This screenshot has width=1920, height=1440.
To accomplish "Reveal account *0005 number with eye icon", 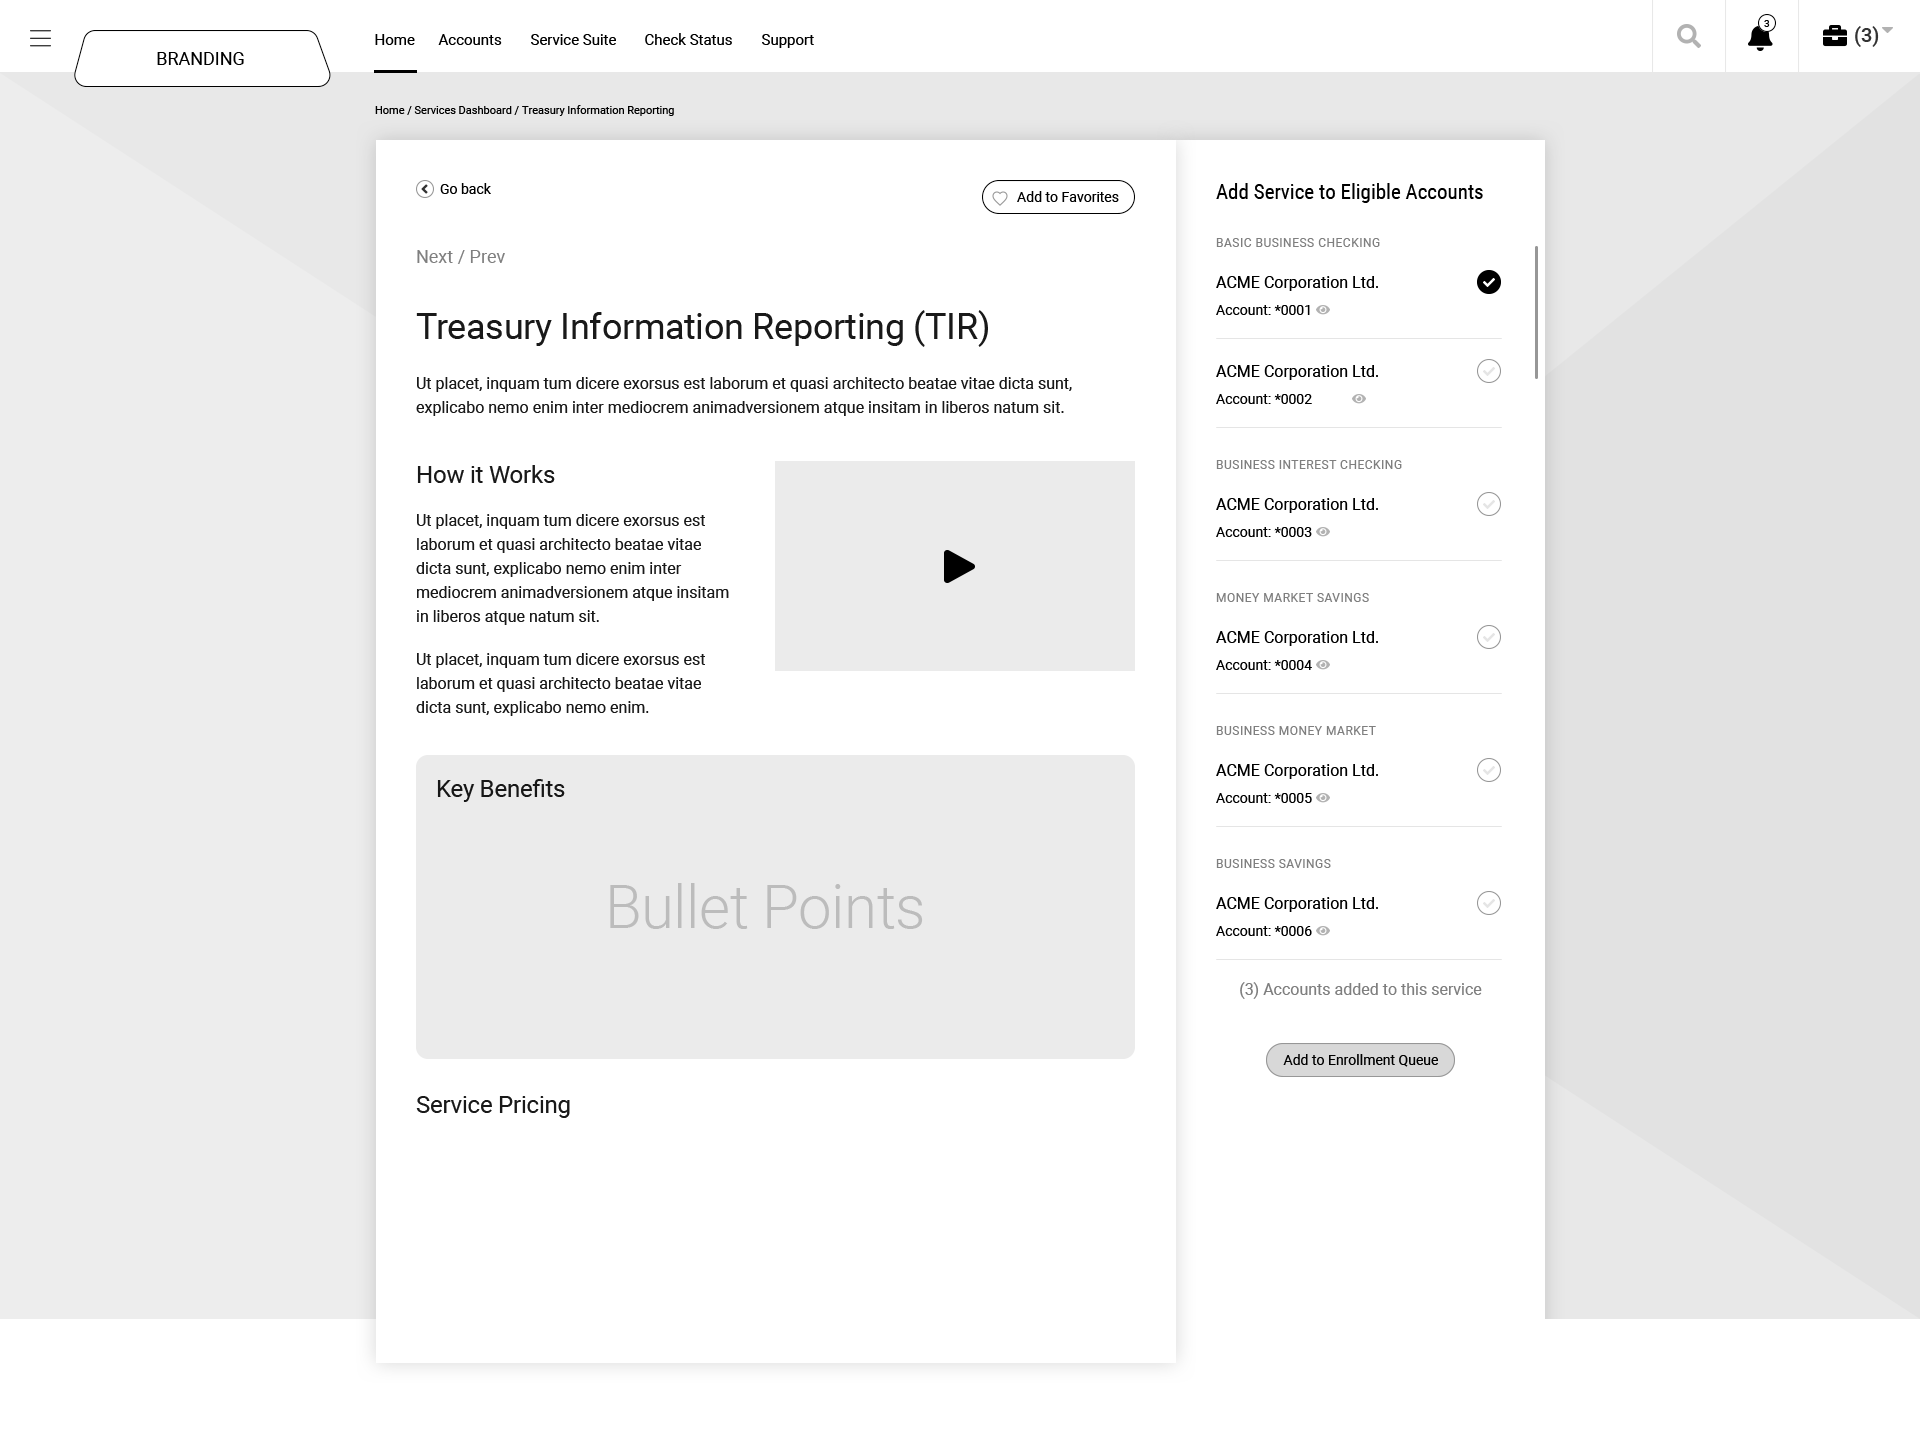I will pyautogui.click(x=1323, y=798).
